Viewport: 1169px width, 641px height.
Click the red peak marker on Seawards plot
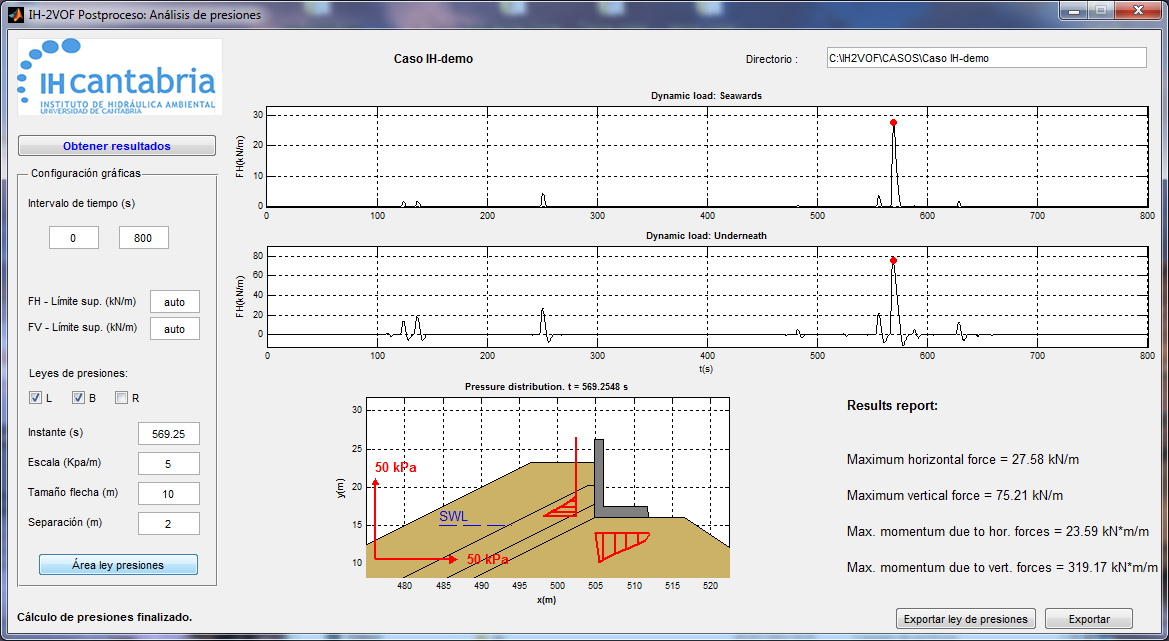[x=893, y=123]
